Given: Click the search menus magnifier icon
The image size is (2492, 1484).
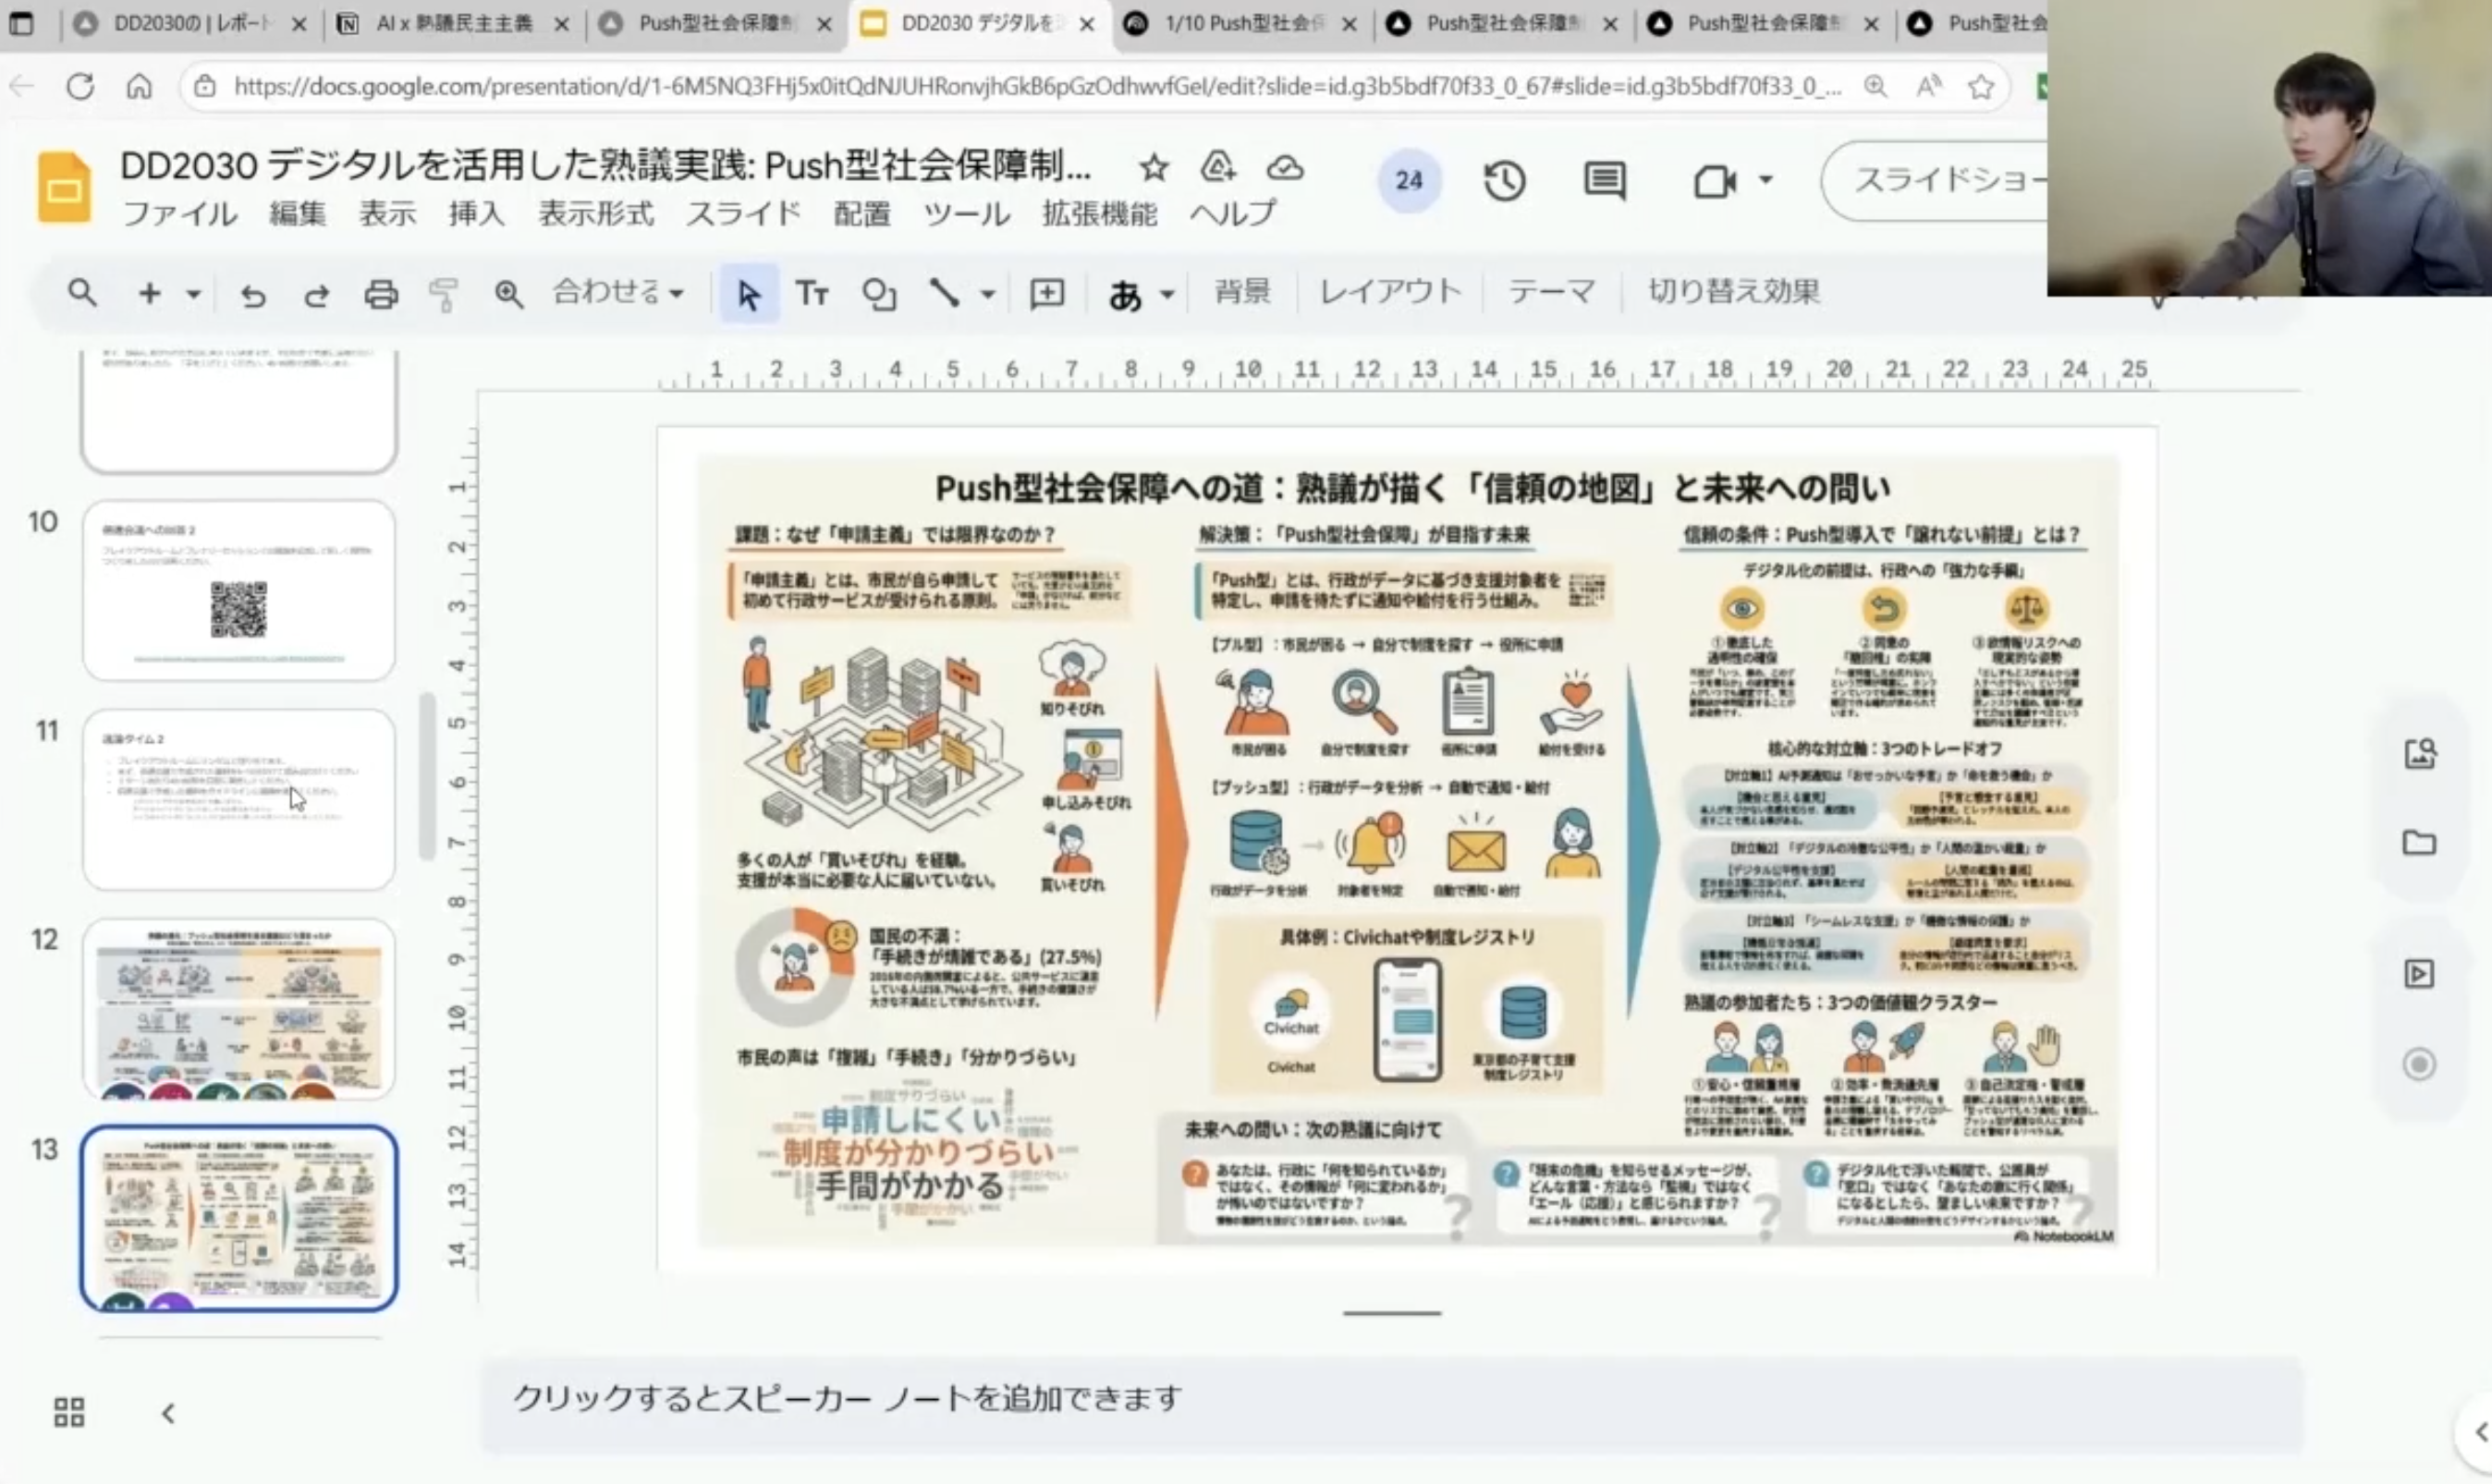Looking at the screenshot, I should [82, 293].
